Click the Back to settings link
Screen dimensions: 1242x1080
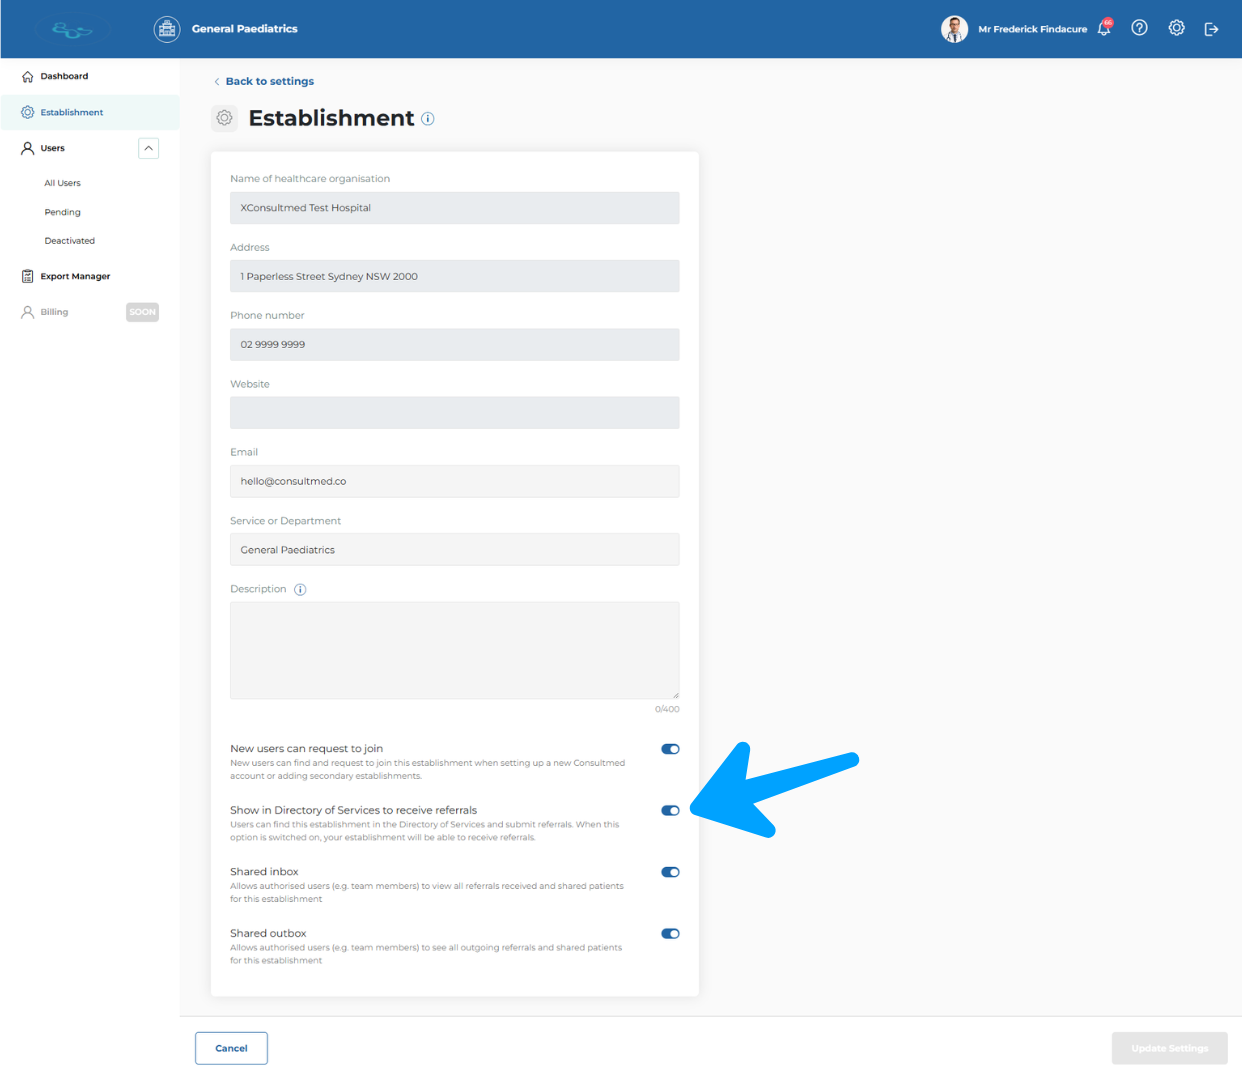(x=269, y=82)
